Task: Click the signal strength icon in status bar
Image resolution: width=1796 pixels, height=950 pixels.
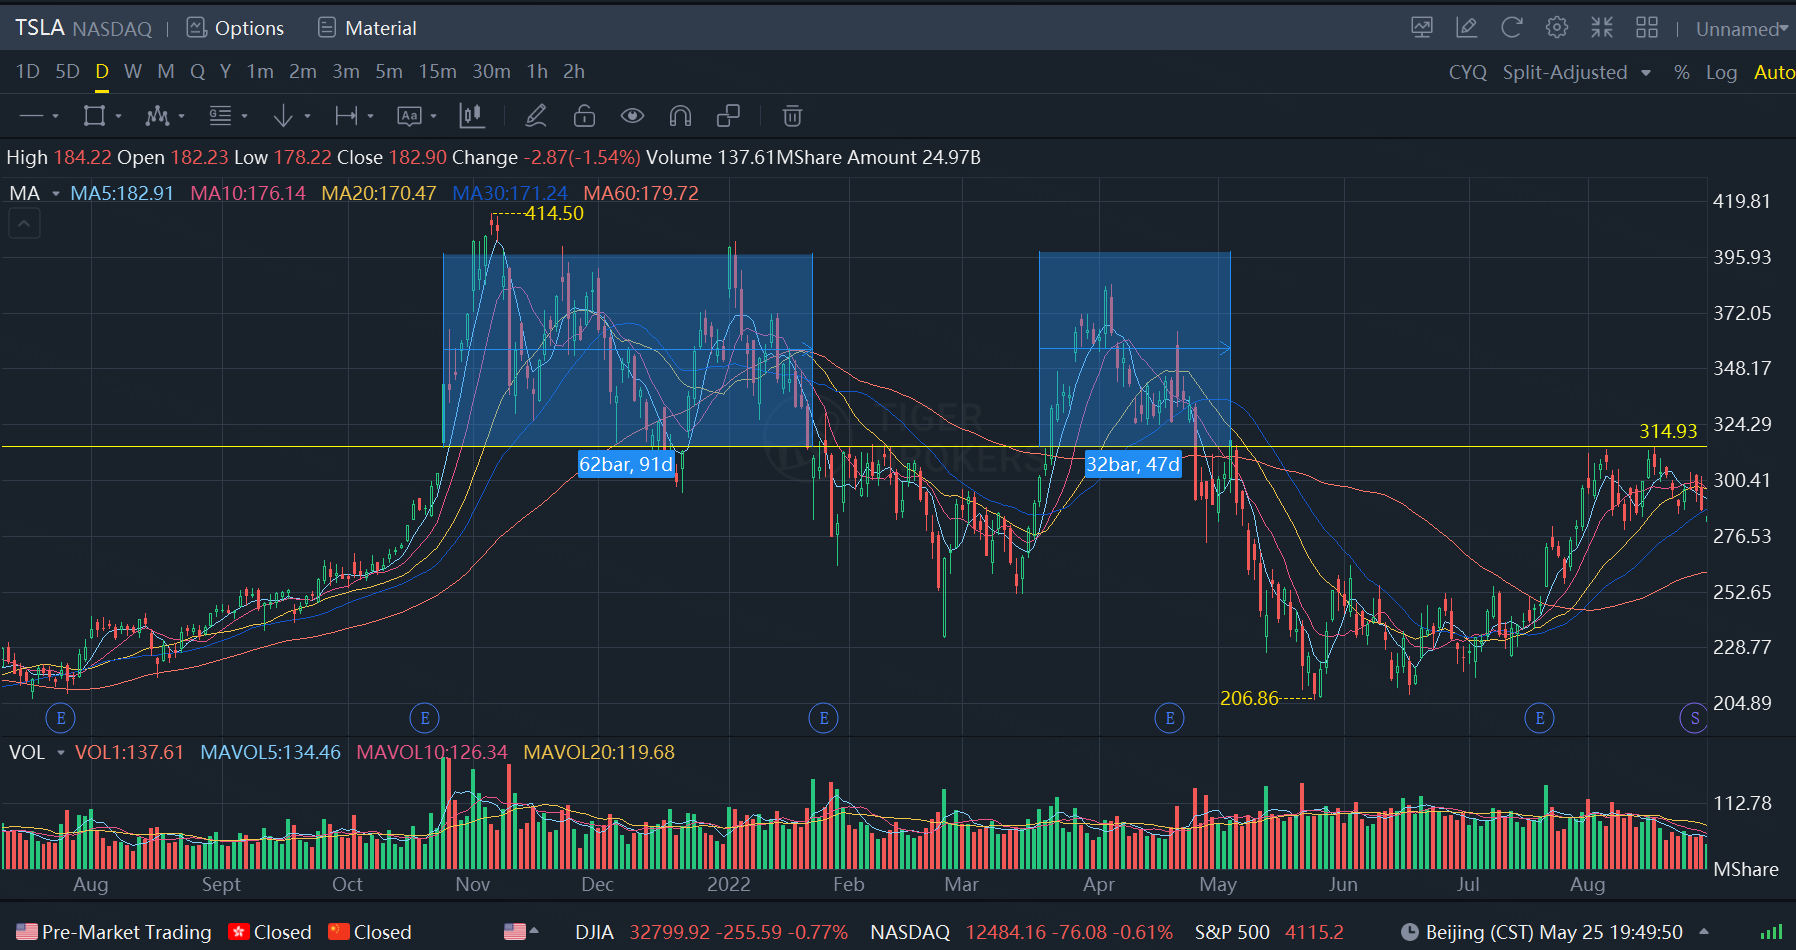Action: 1771,932
